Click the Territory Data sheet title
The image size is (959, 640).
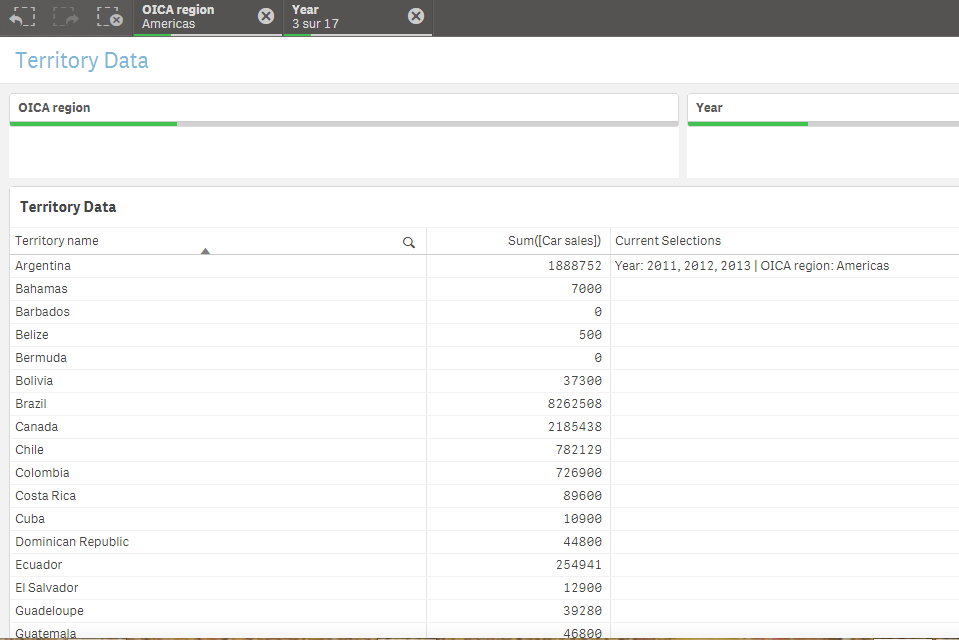tap(82, 61)
